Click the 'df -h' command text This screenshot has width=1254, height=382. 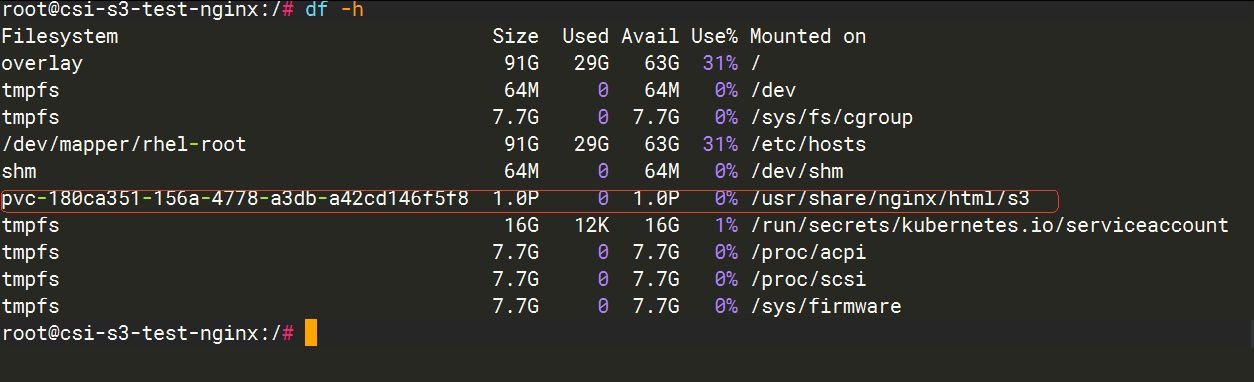click(x=335, y=9)
